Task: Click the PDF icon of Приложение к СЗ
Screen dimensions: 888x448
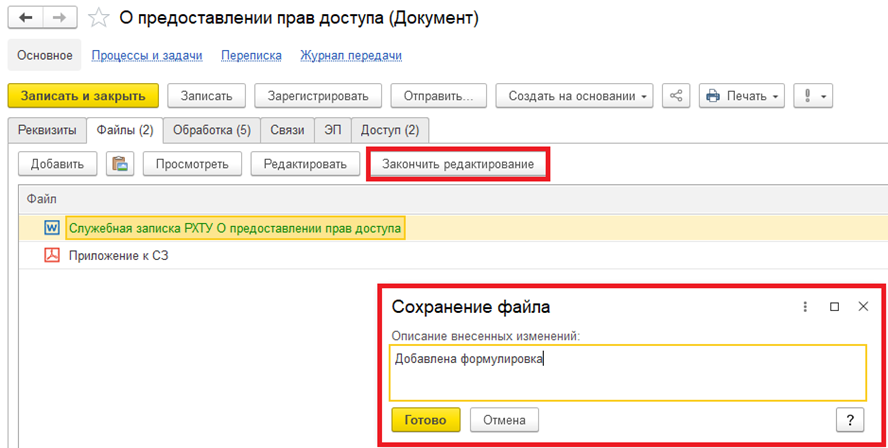Action: (52, 255)
